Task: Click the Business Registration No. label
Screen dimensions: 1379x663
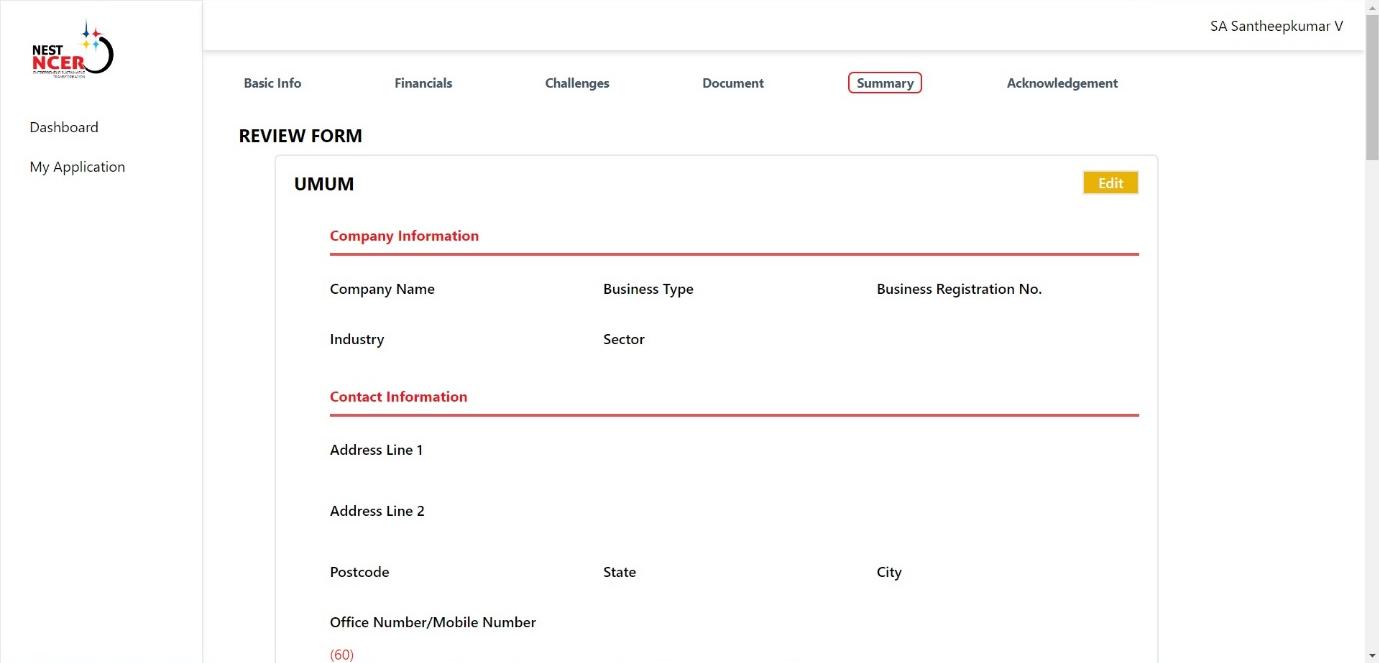Action: click(959, 289)
